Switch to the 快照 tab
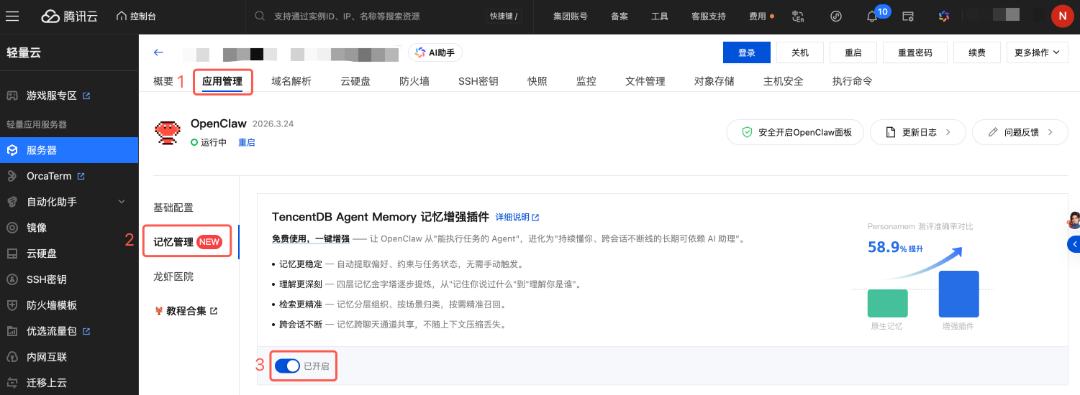 pos(537,81)
